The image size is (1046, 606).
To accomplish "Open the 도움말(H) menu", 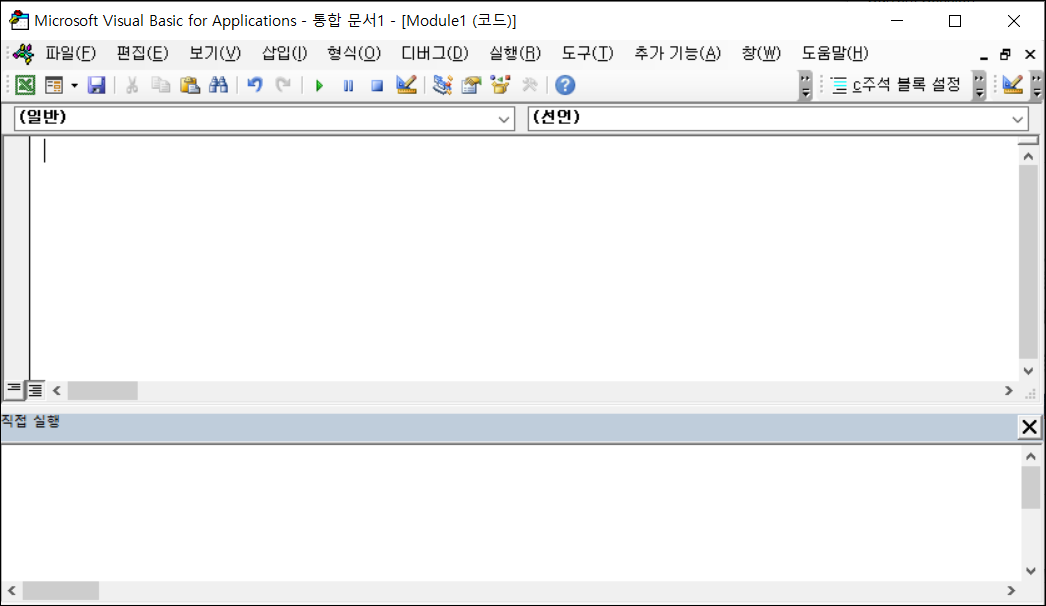I will [x=835, y=53].
